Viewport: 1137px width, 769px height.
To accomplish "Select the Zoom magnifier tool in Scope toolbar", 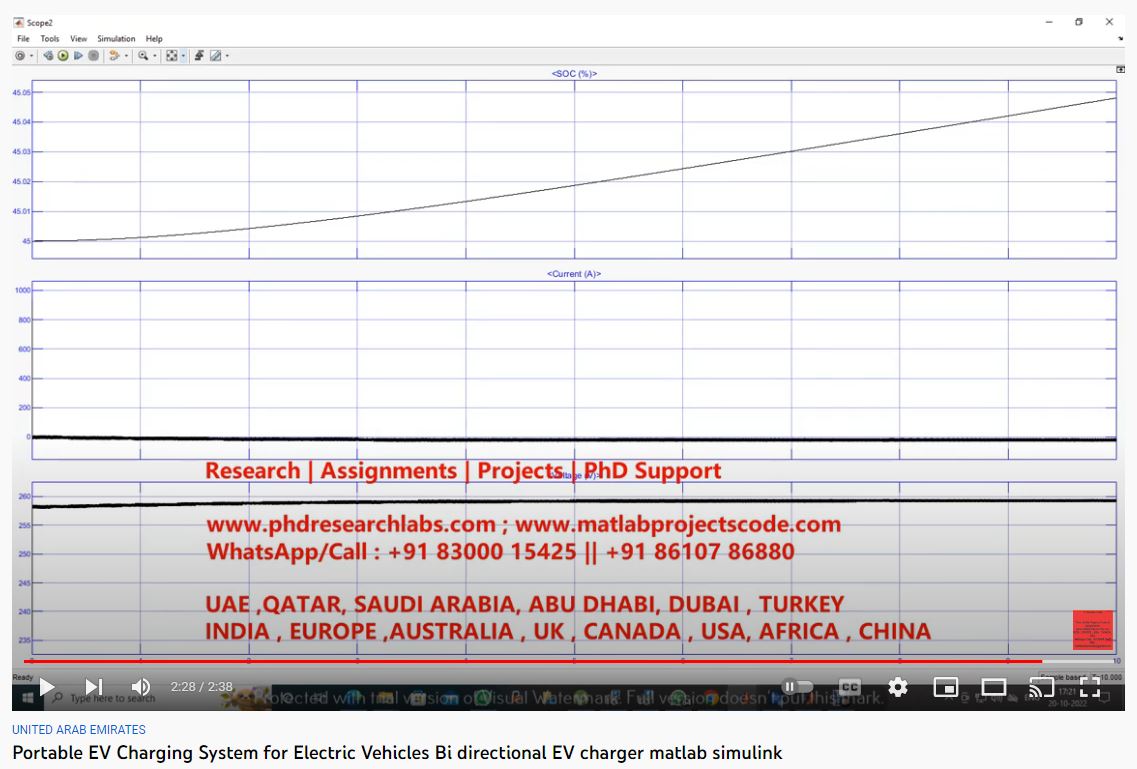I will pyautogui.click(x=143, y=56).
